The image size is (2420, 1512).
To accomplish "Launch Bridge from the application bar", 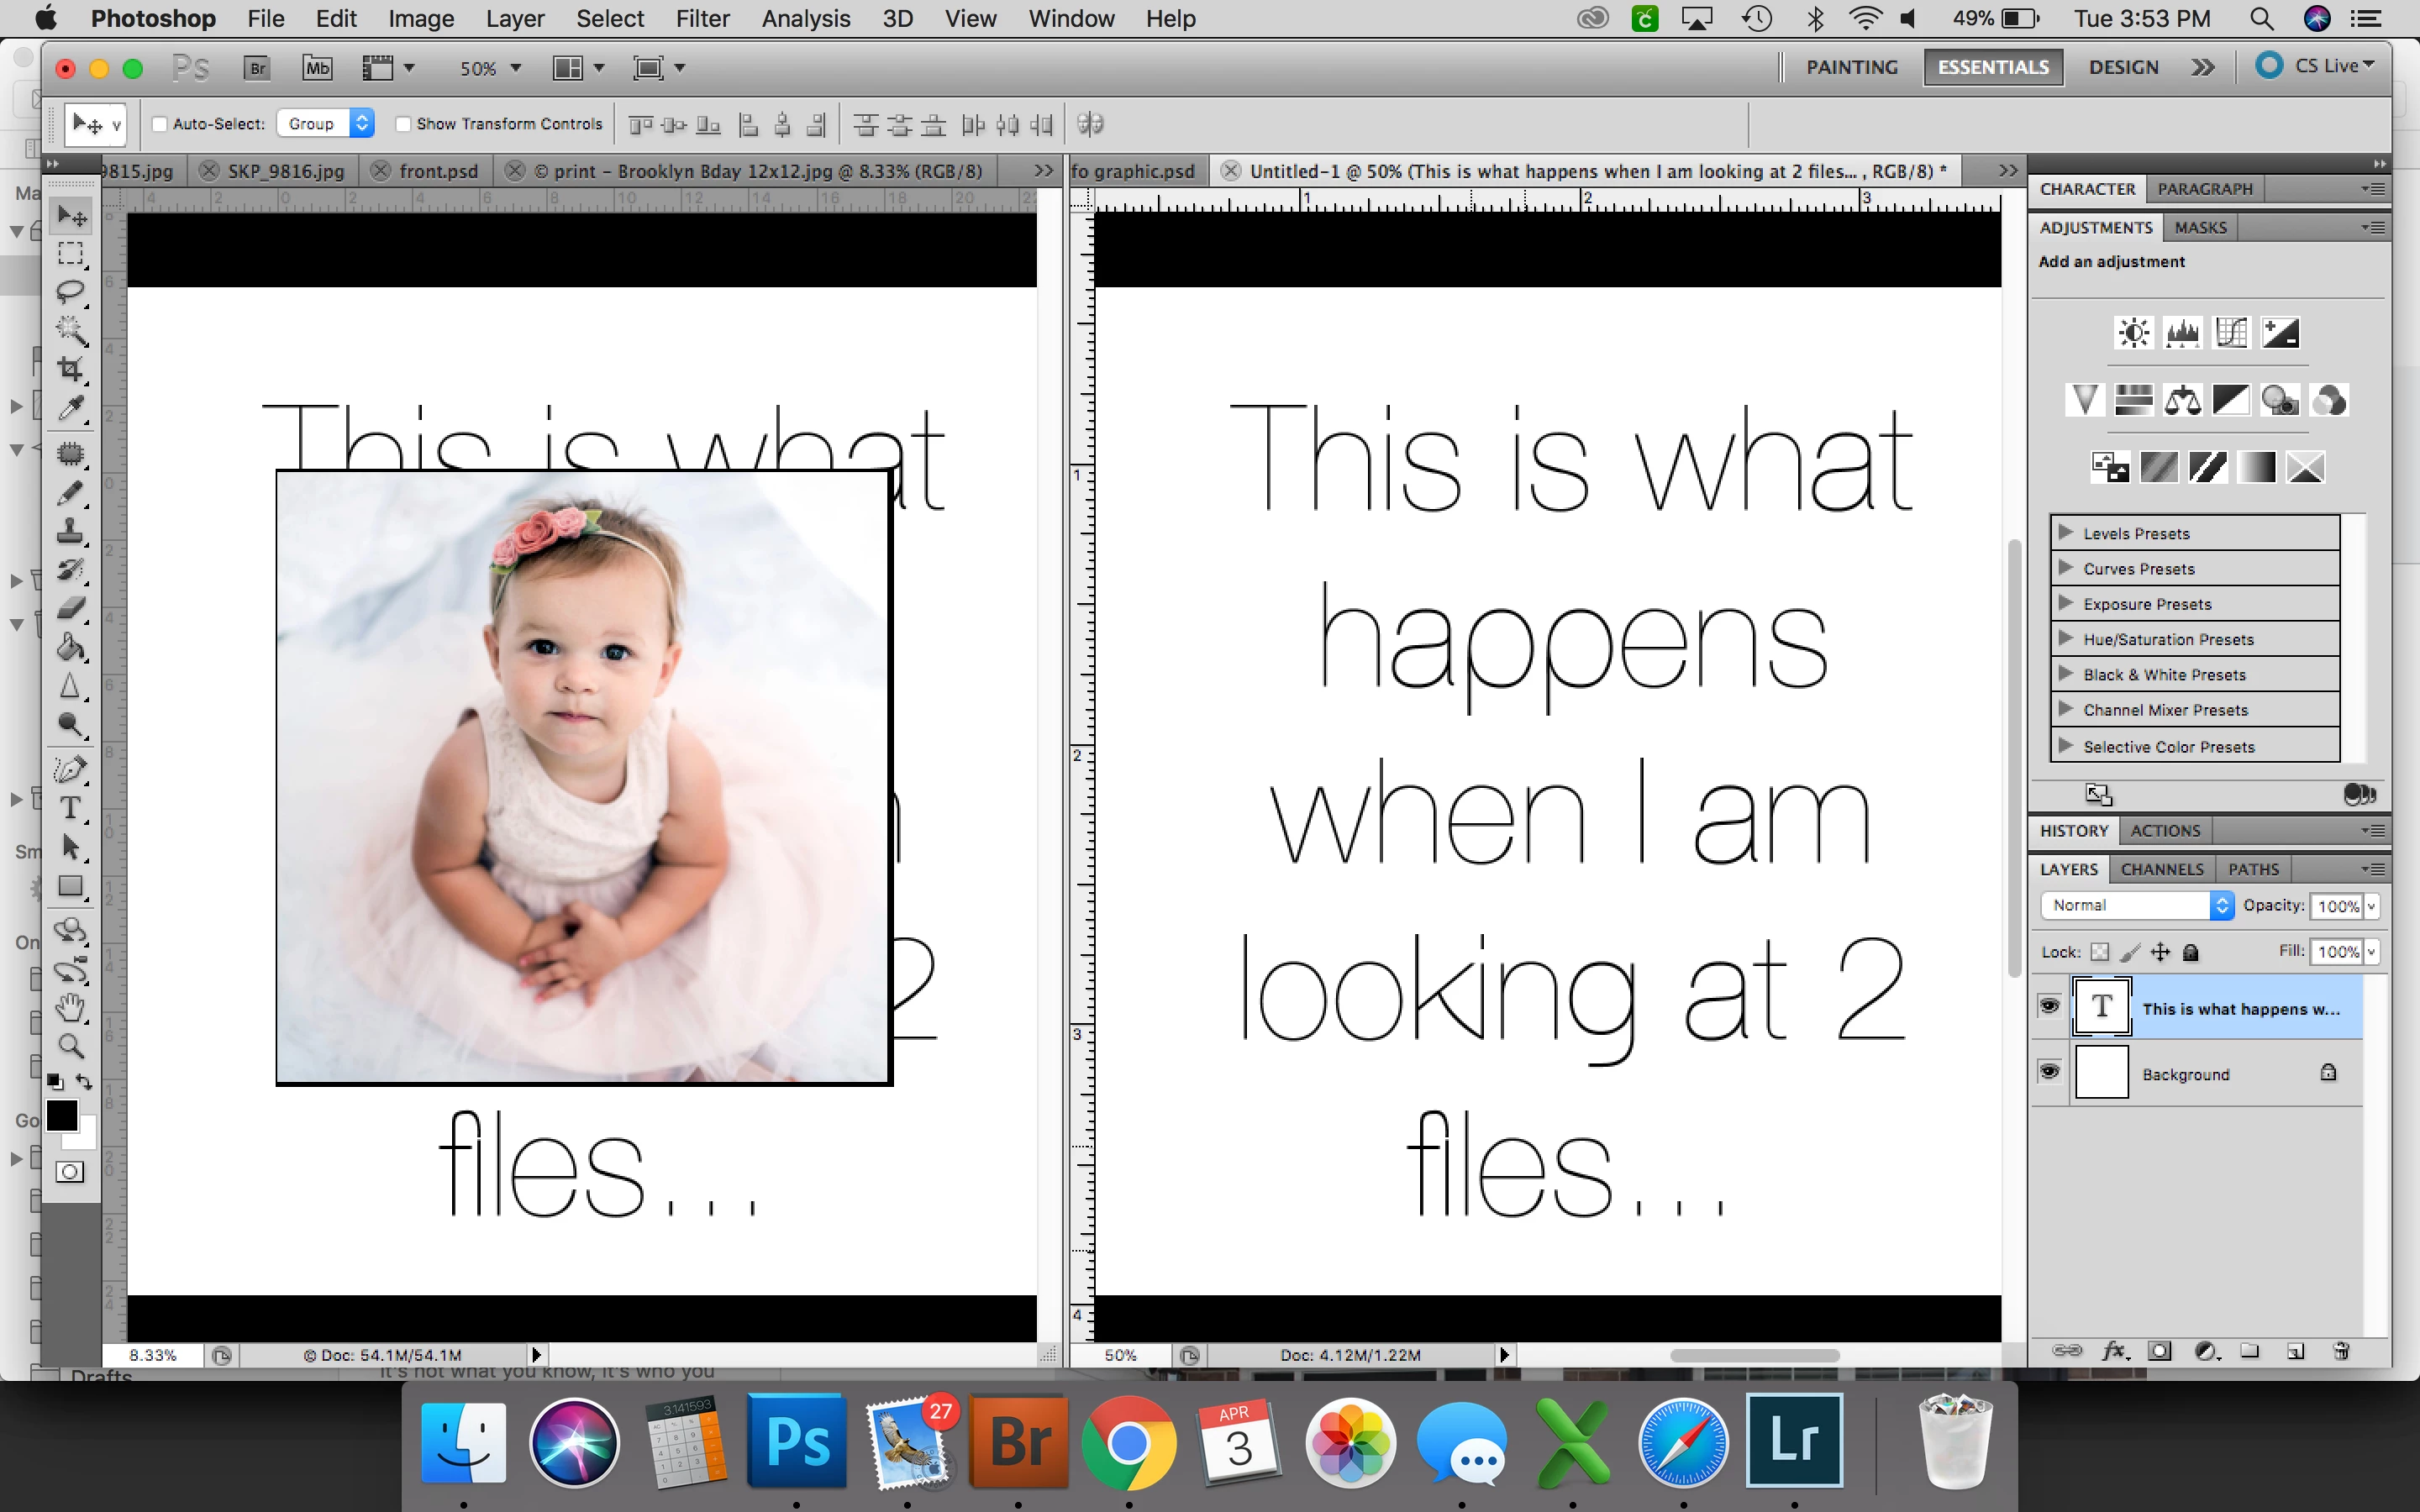I will point(257,68).
